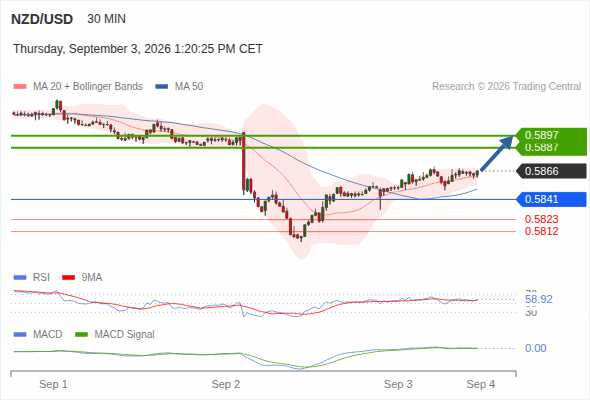Click the MACD legend label
Image resolution: width=590 pixels, height=400 pixels.
pyautogui.click(x=47, y=335)
